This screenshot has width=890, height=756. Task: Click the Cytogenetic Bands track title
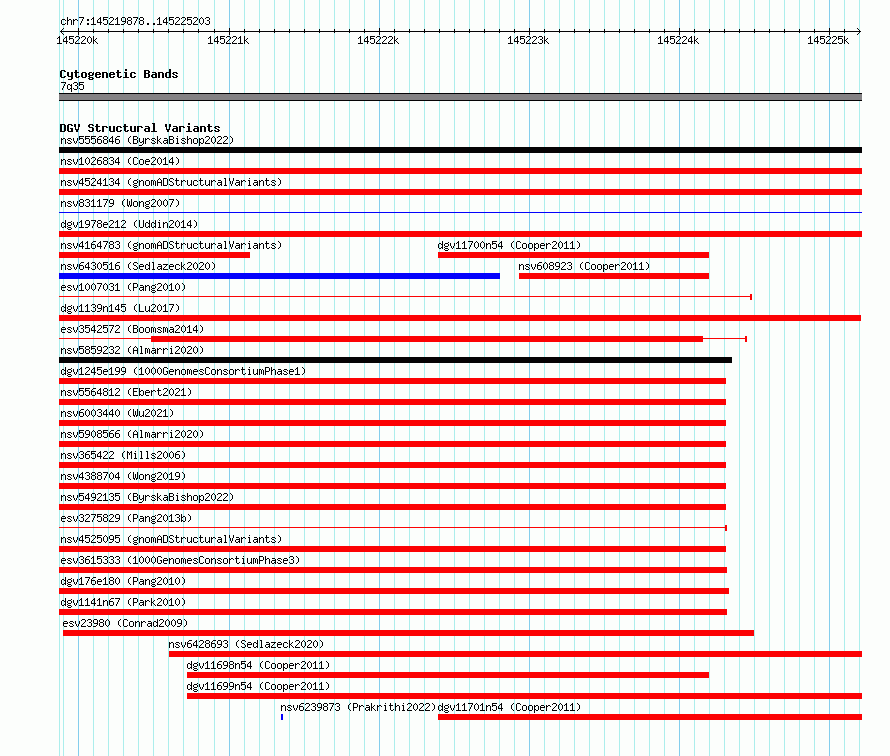[119, 74]
